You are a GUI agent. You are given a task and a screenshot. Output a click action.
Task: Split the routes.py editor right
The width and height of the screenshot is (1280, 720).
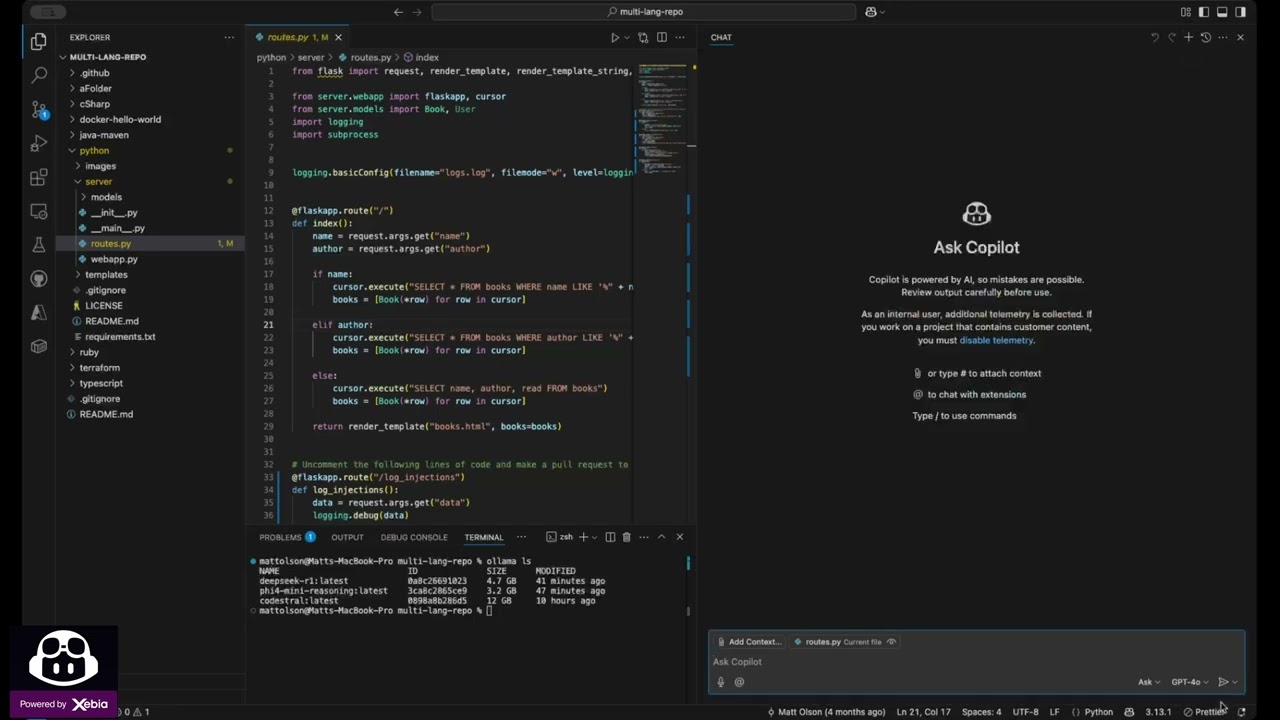tap(661, 37)
